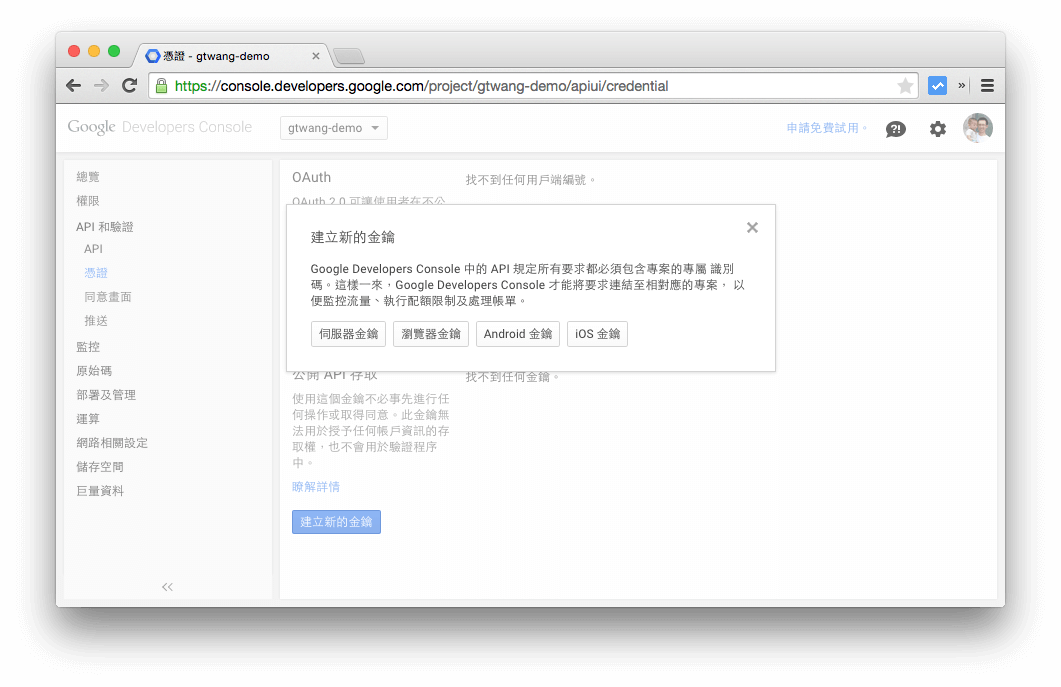Image resolution: width=1061 pixels, height=687 pixels.
Task: Click the green HTTPS padlock icon
Action: pos(162,86)
